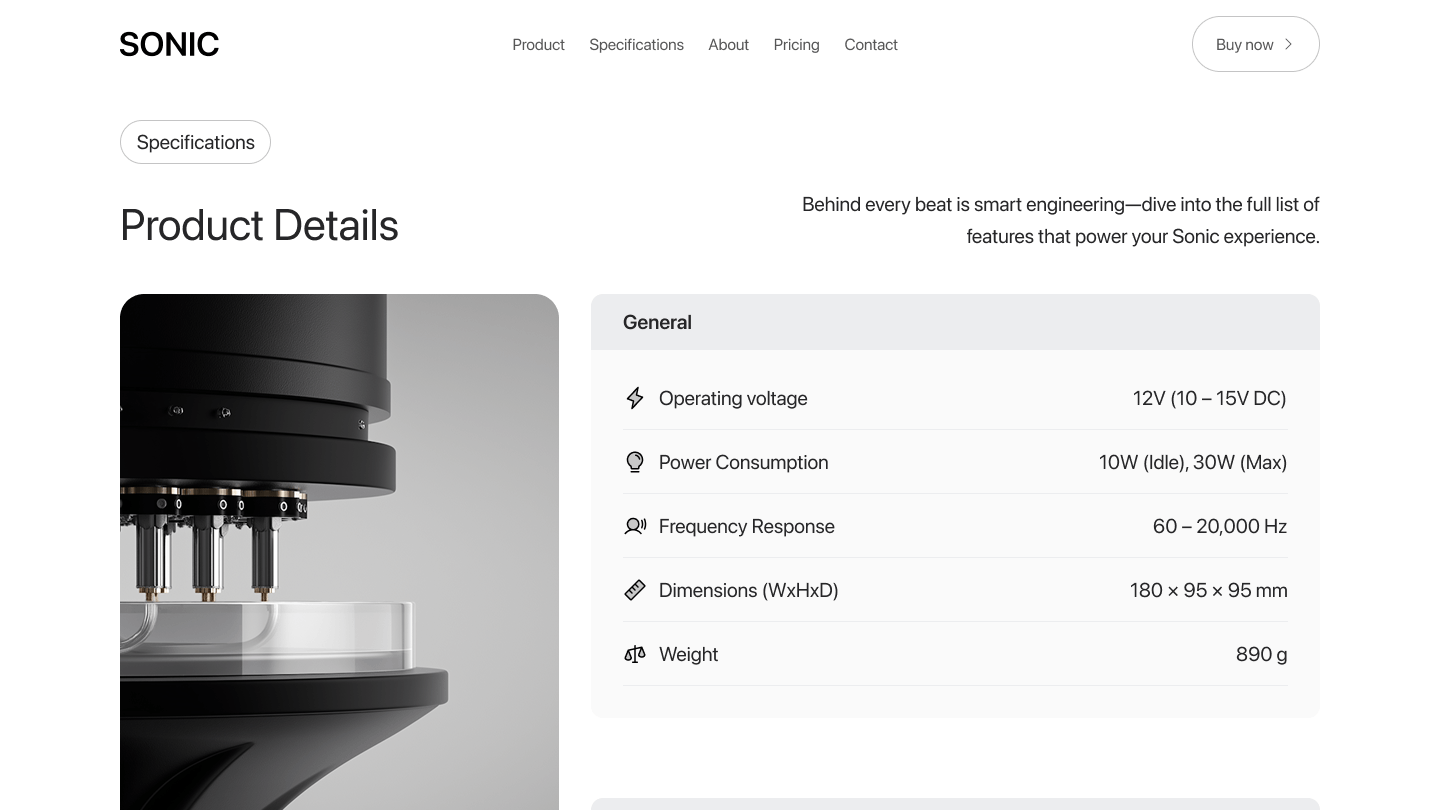
Task: Open the Product menu item
Action: (x=538, y=45)
